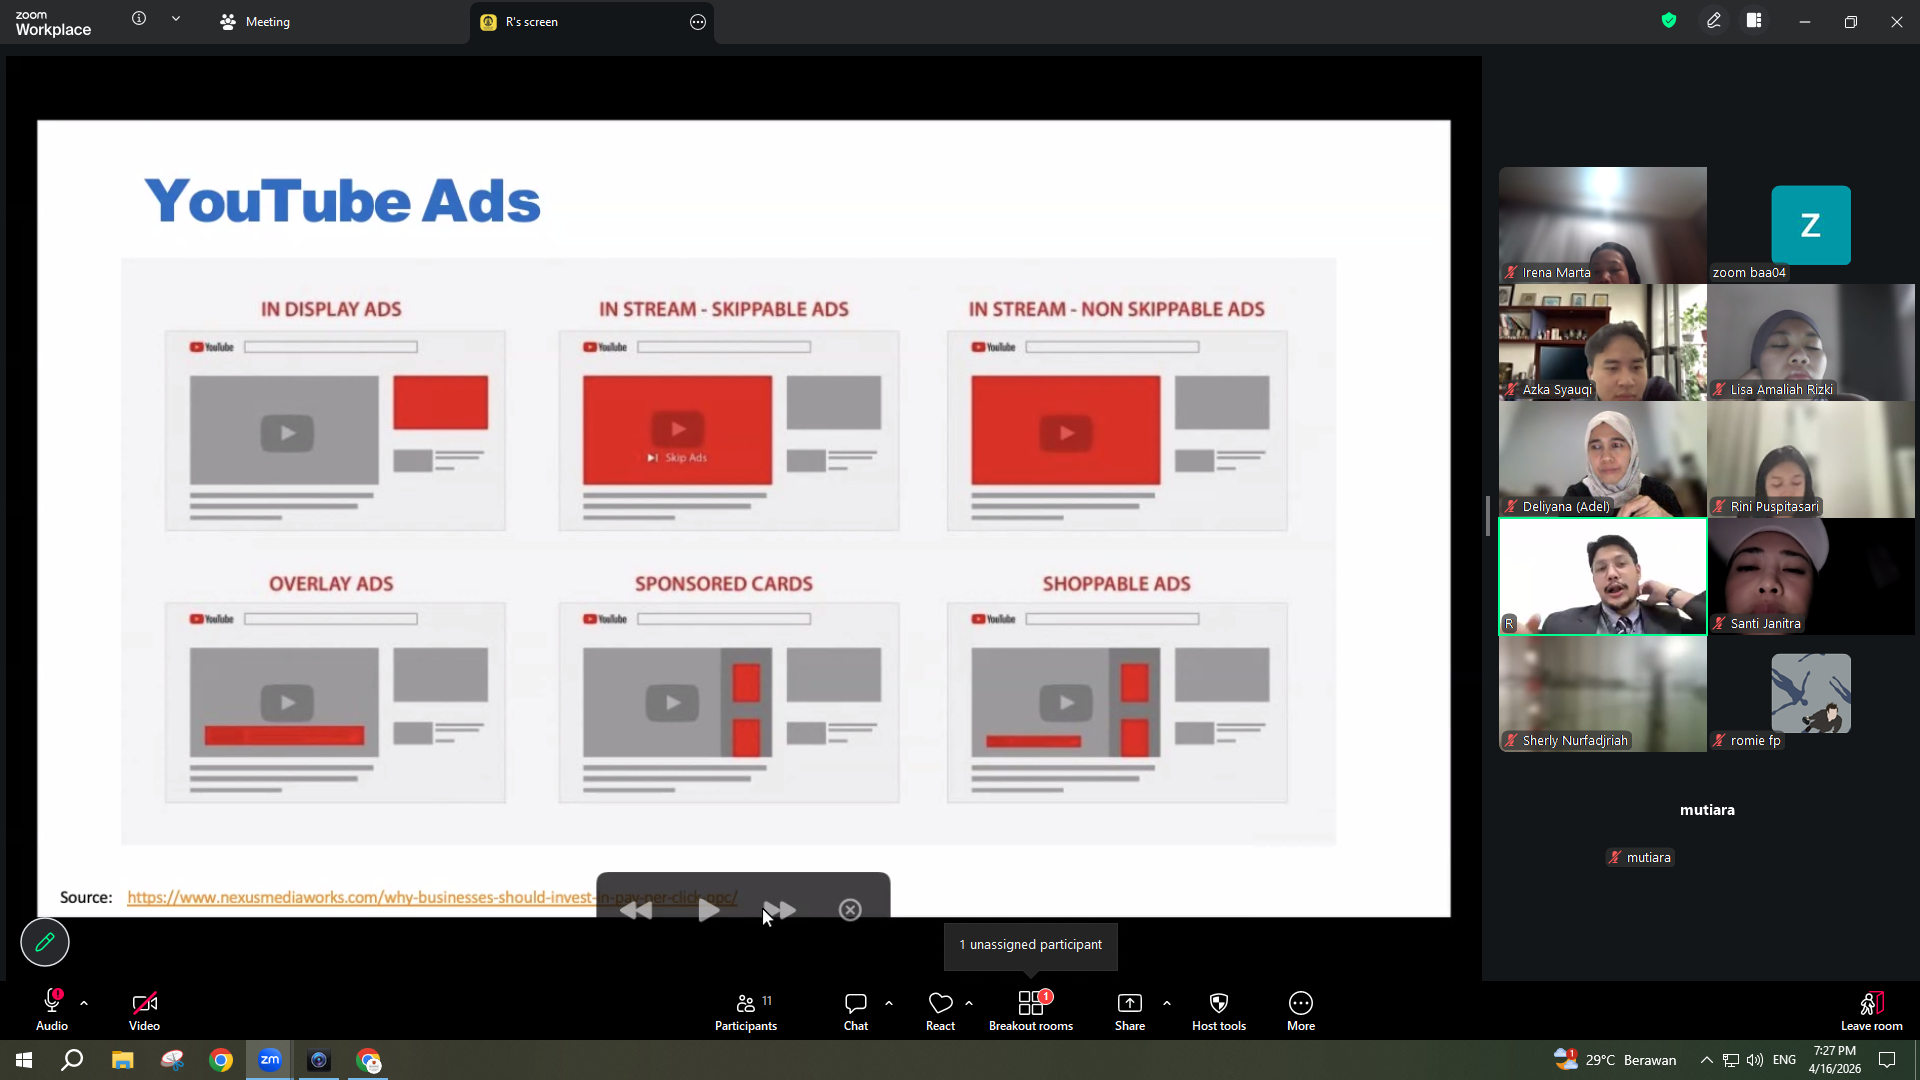Show hidden system tray icons
1920x1080 pixels.
click(1707, 1060)
